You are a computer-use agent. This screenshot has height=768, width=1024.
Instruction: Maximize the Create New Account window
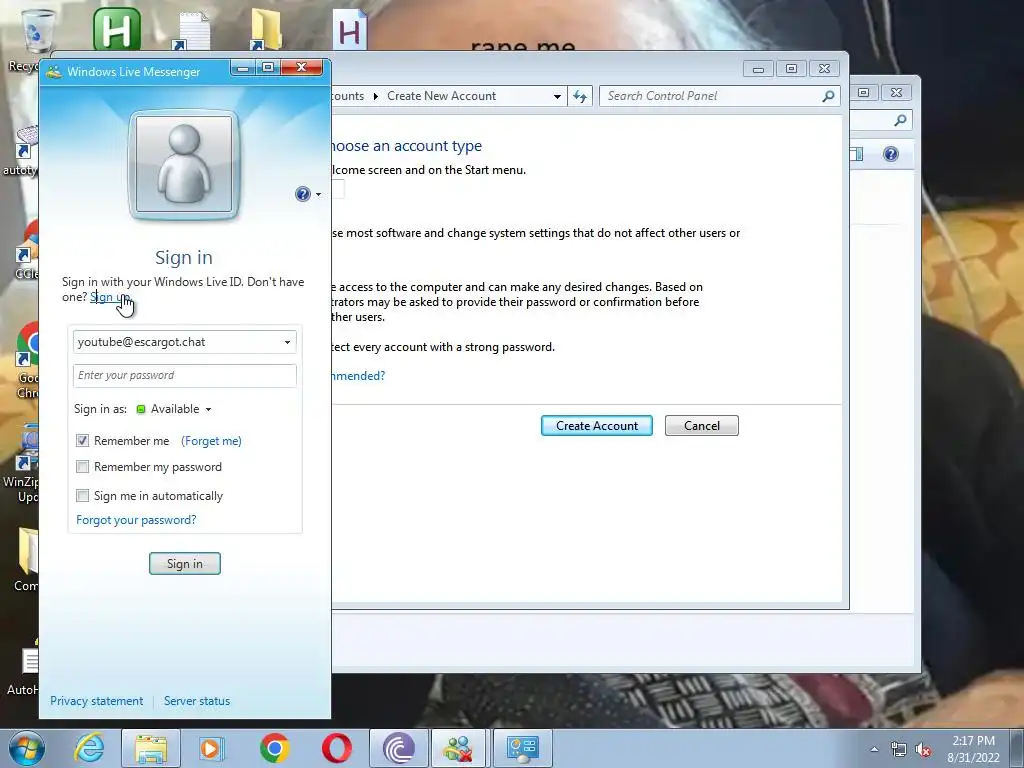tap(791, 69)
